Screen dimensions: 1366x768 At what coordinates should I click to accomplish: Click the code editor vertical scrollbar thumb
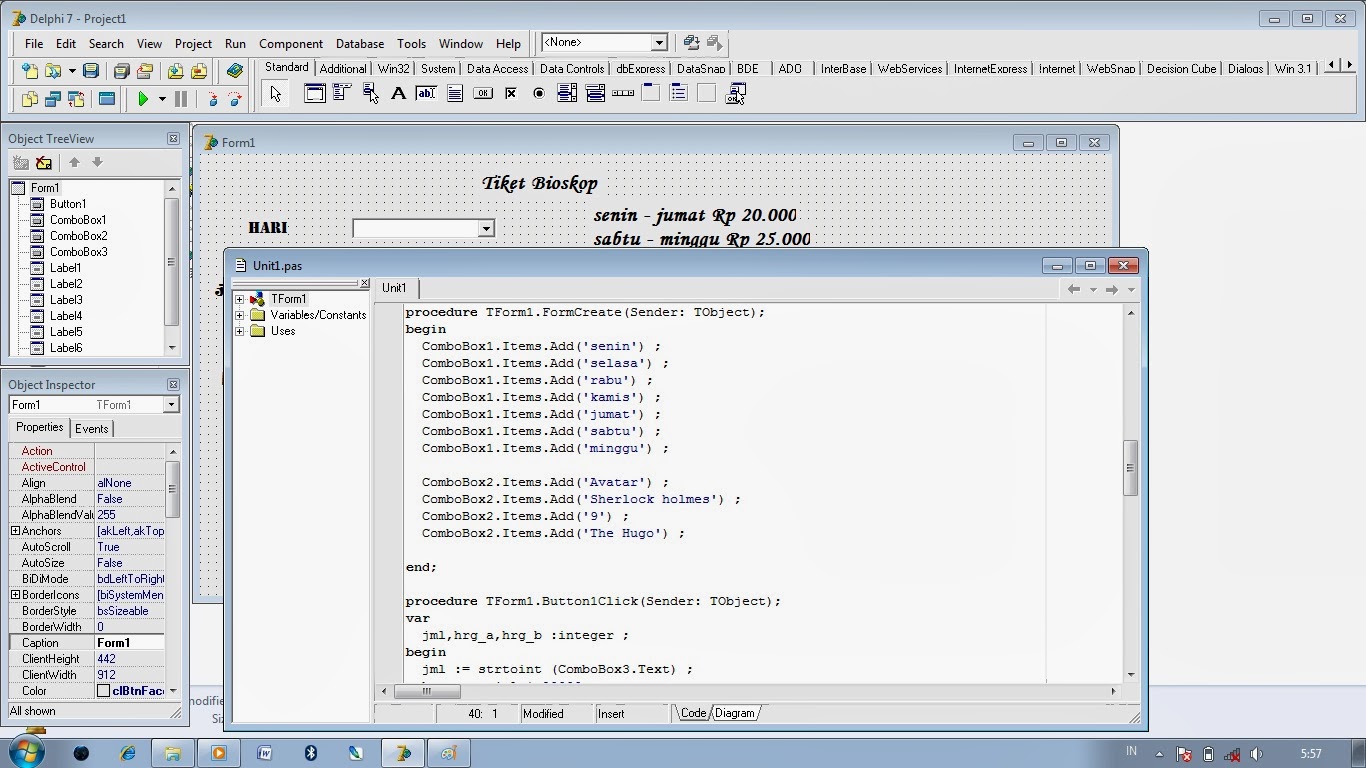[1131, 468]
